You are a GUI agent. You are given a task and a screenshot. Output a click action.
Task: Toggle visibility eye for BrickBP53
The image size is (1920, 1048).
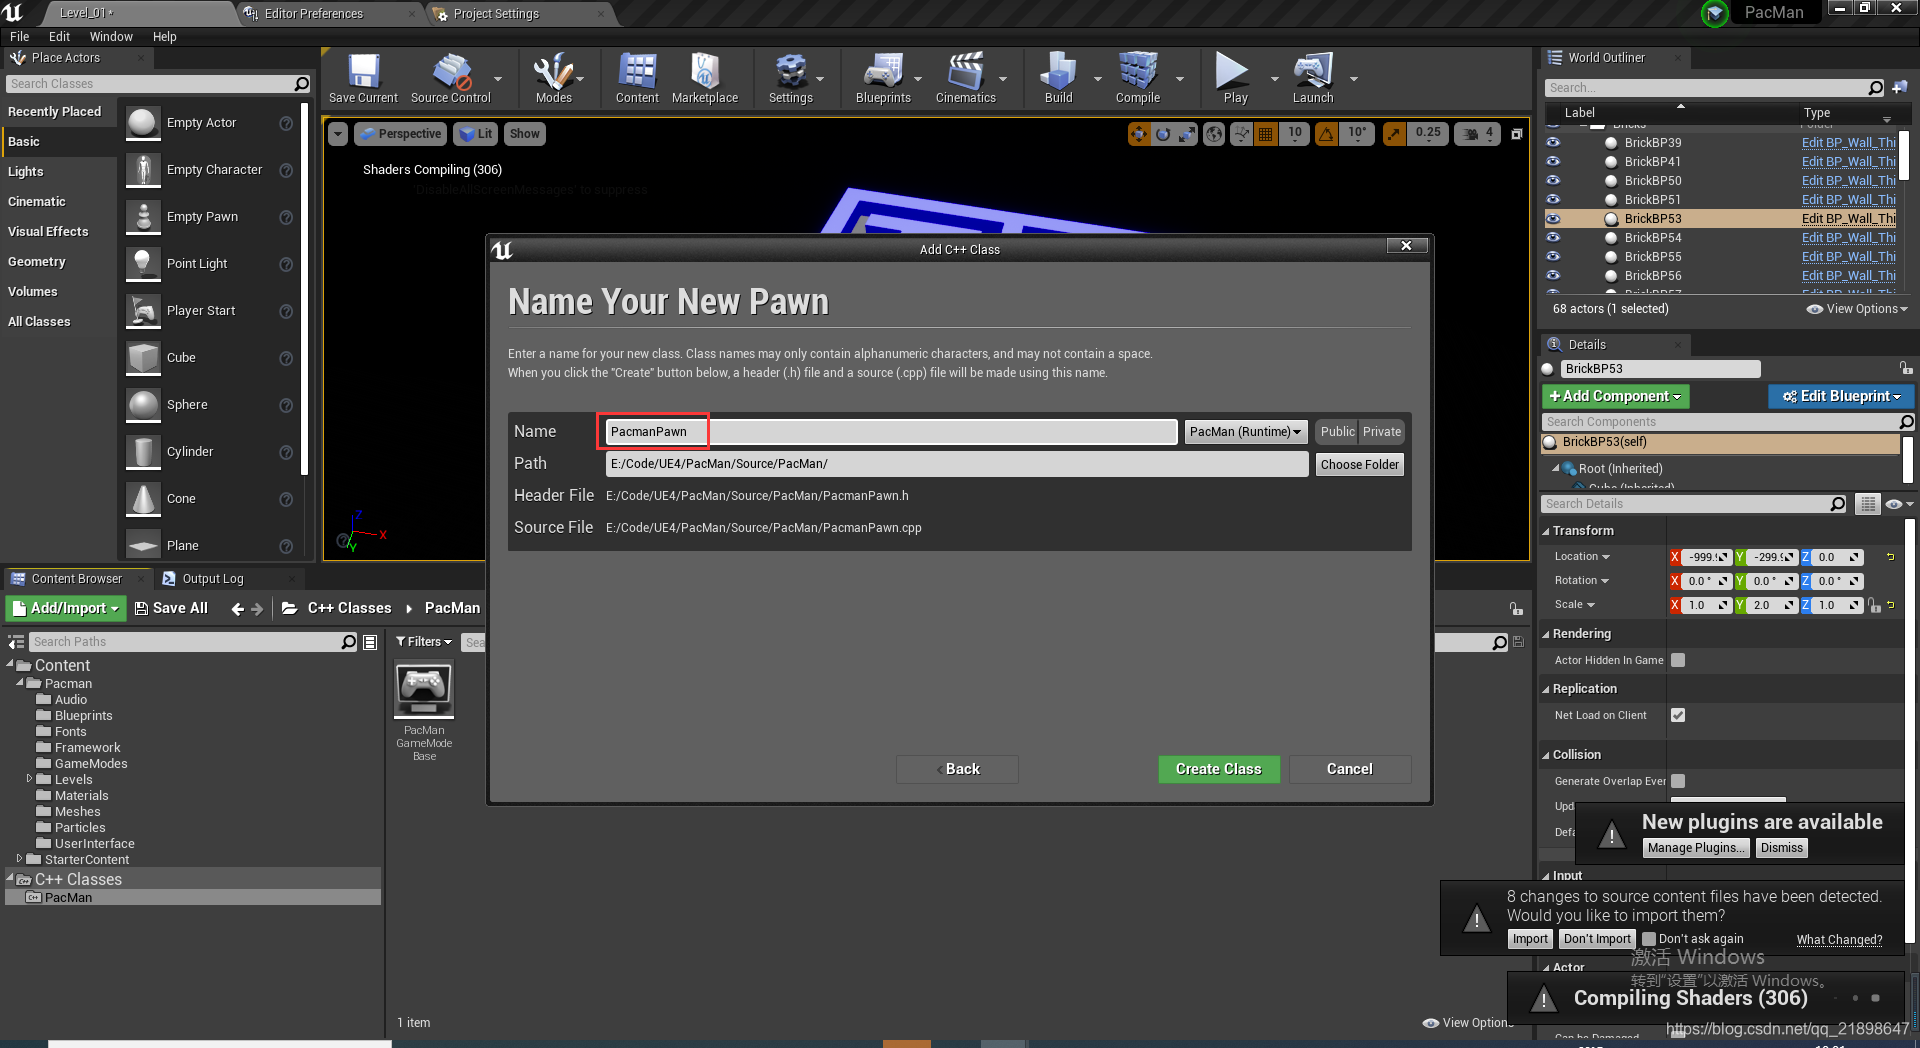pyautogui.click(x=1553, y=219)
